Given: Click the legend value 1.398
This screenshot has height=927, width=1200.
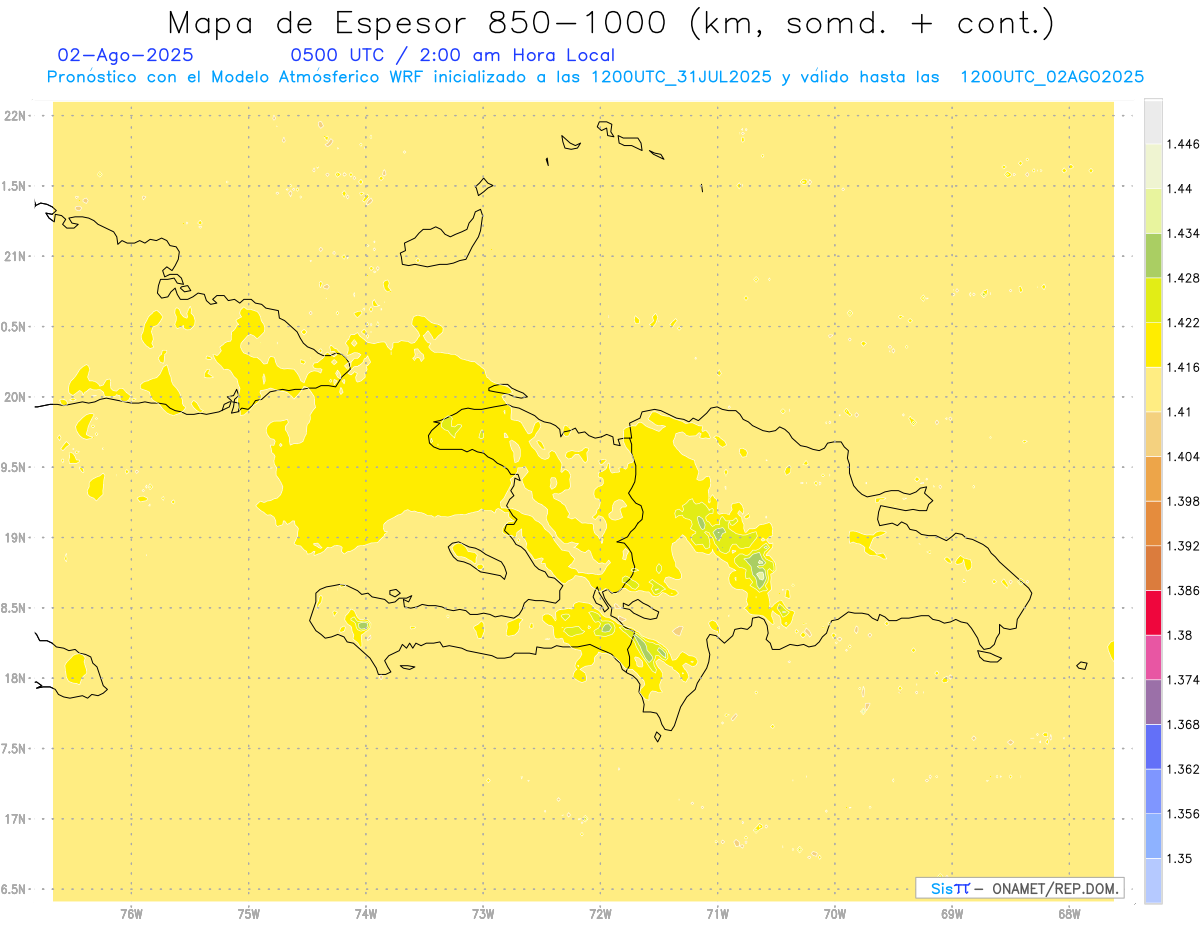Looking at the screenshot, I should [x=1183, y=501].
